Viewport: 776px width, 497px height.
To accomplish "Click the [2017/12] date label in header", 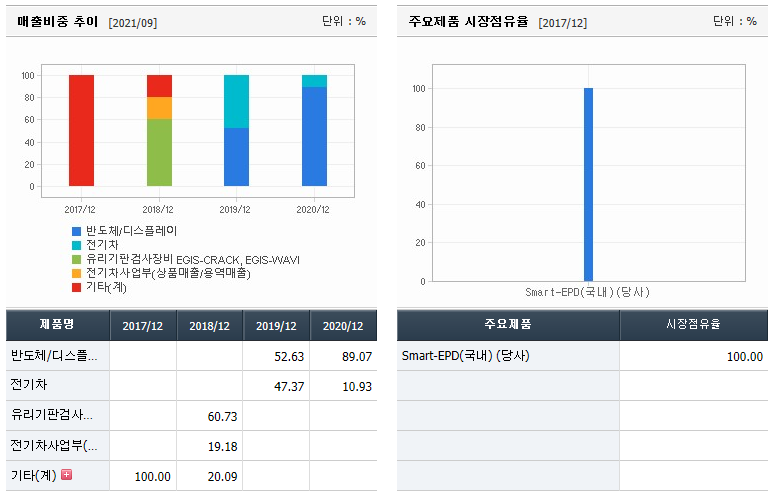I will click(563, 23).
